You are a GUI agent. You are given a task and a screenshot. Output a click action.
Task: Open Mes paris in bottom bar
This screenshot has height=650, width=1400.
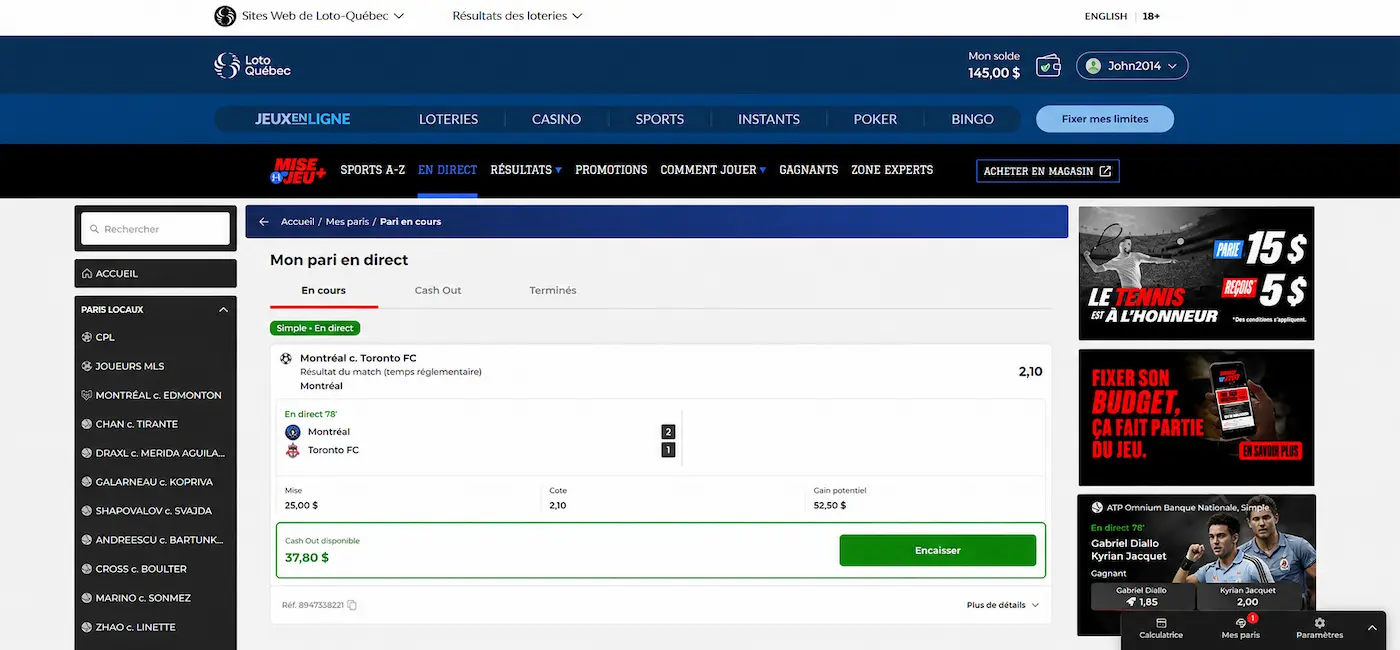point(1241,628)
